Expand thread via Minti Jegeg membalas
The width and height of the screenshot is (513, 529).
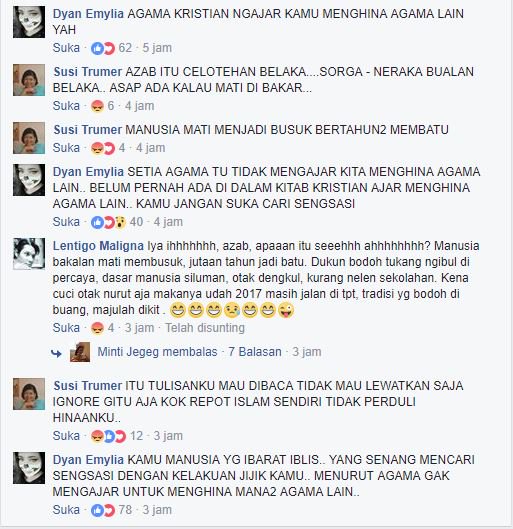[x=157, y=352]
